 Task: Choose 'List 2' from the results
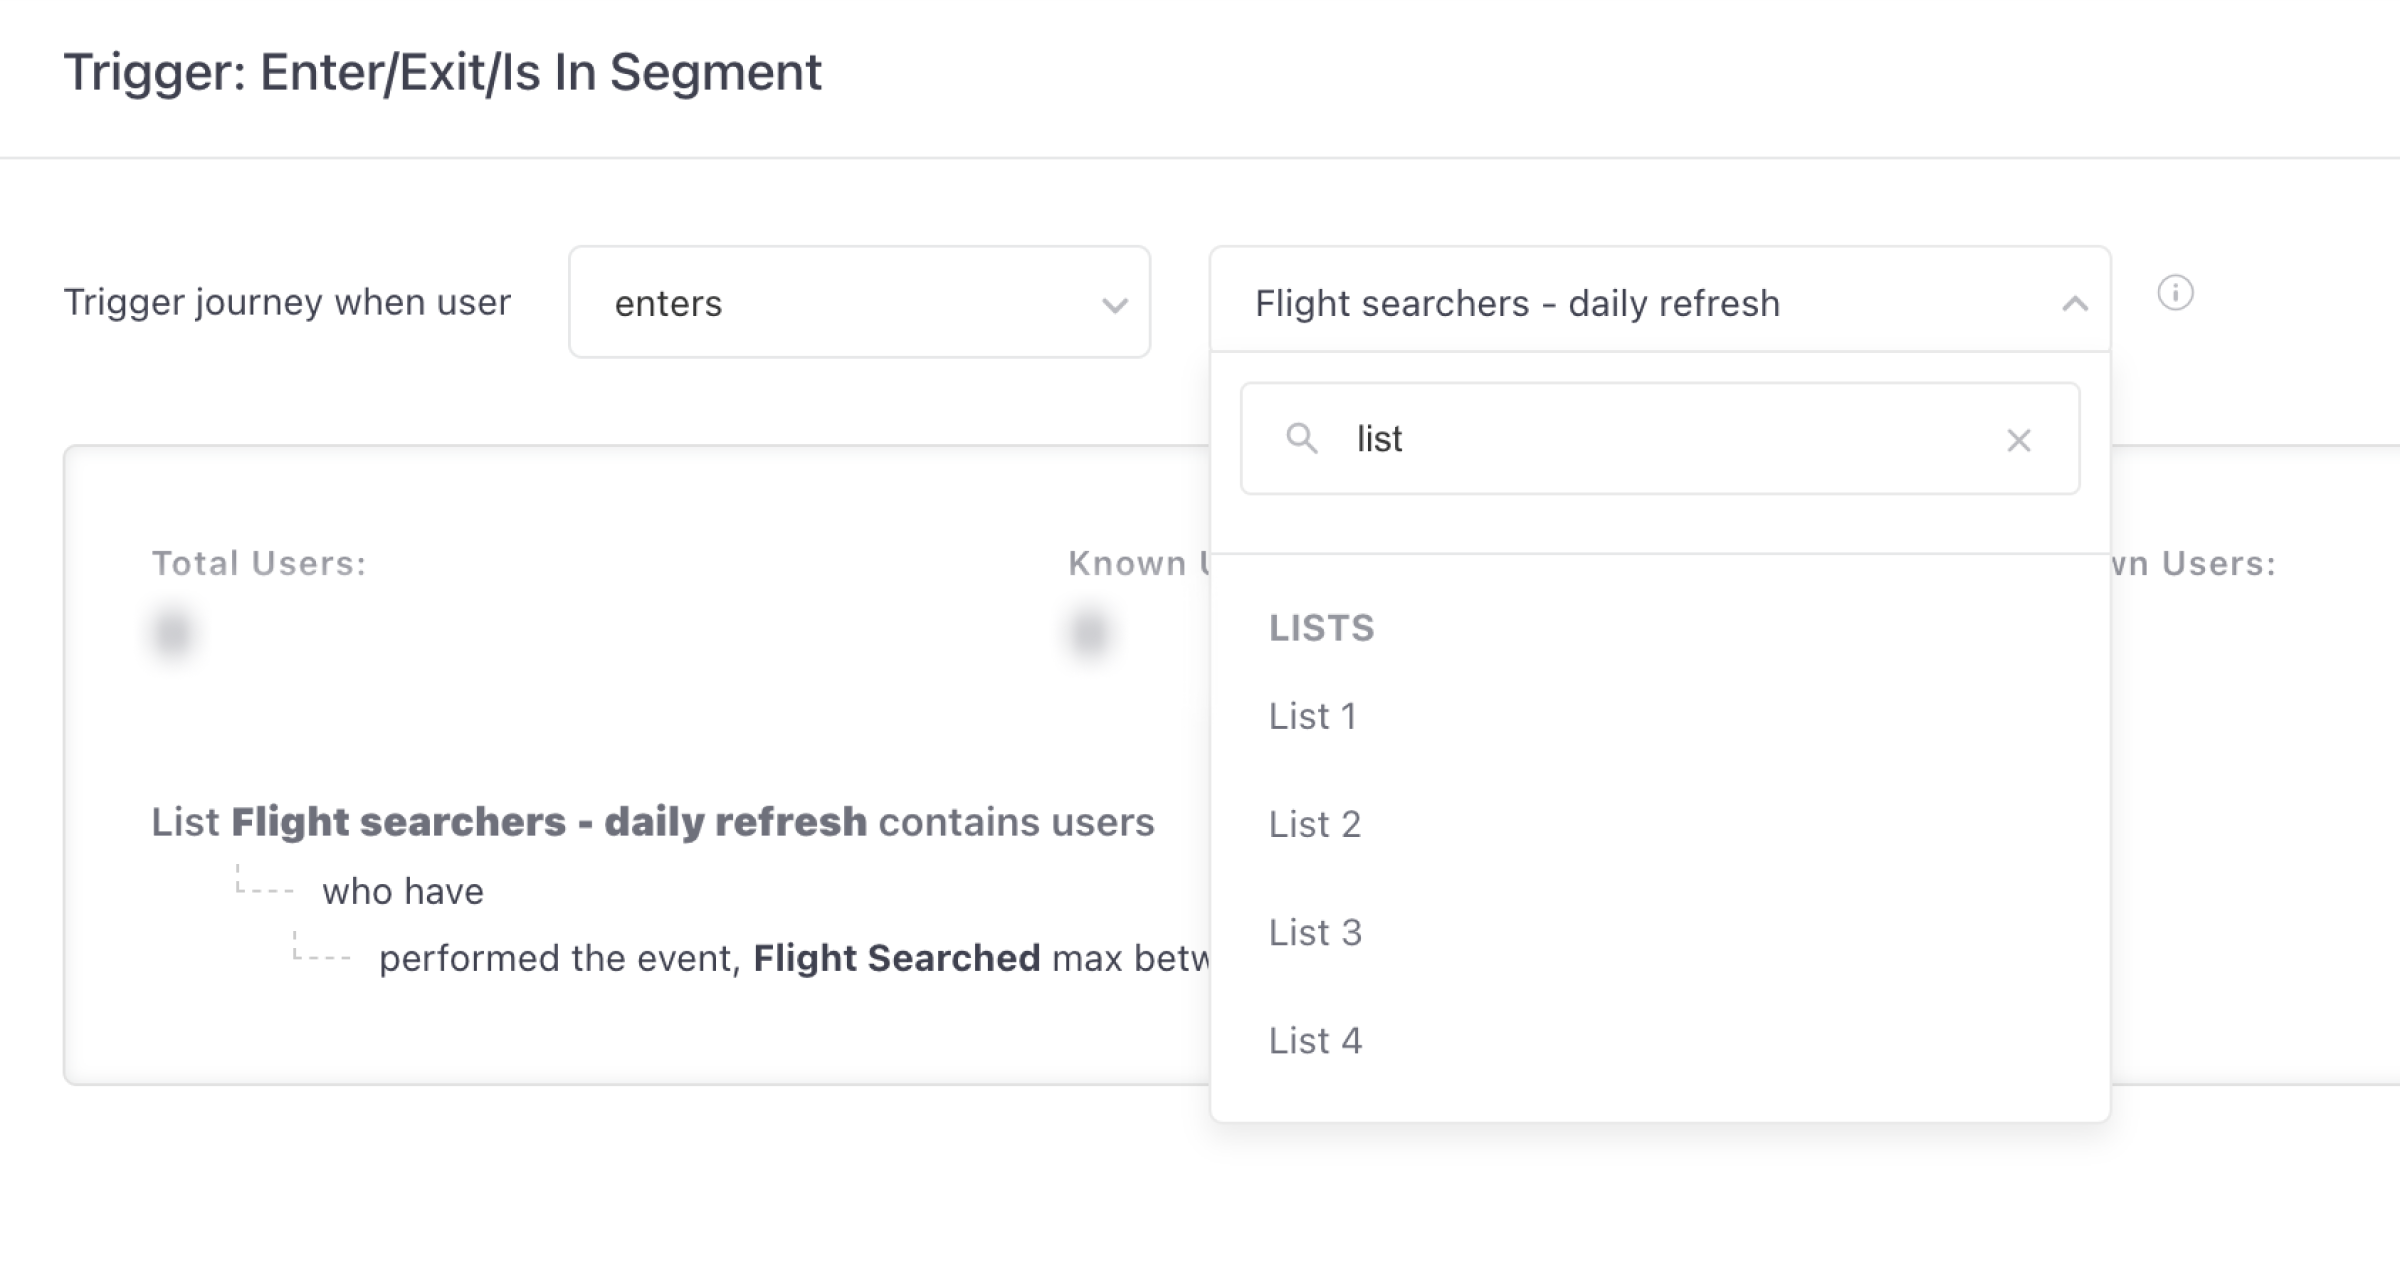coord(1314,824)
